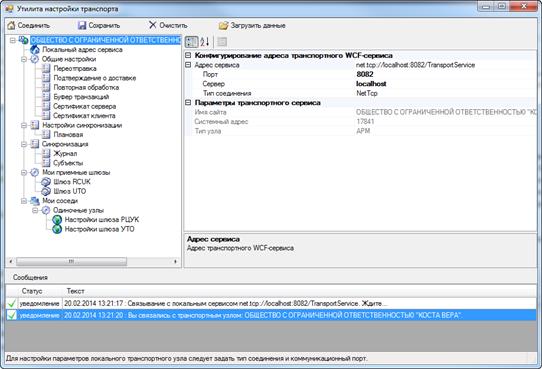Collapse the Одиночные узлы tree node
This screenshot has height=369, width=542.
35,210
